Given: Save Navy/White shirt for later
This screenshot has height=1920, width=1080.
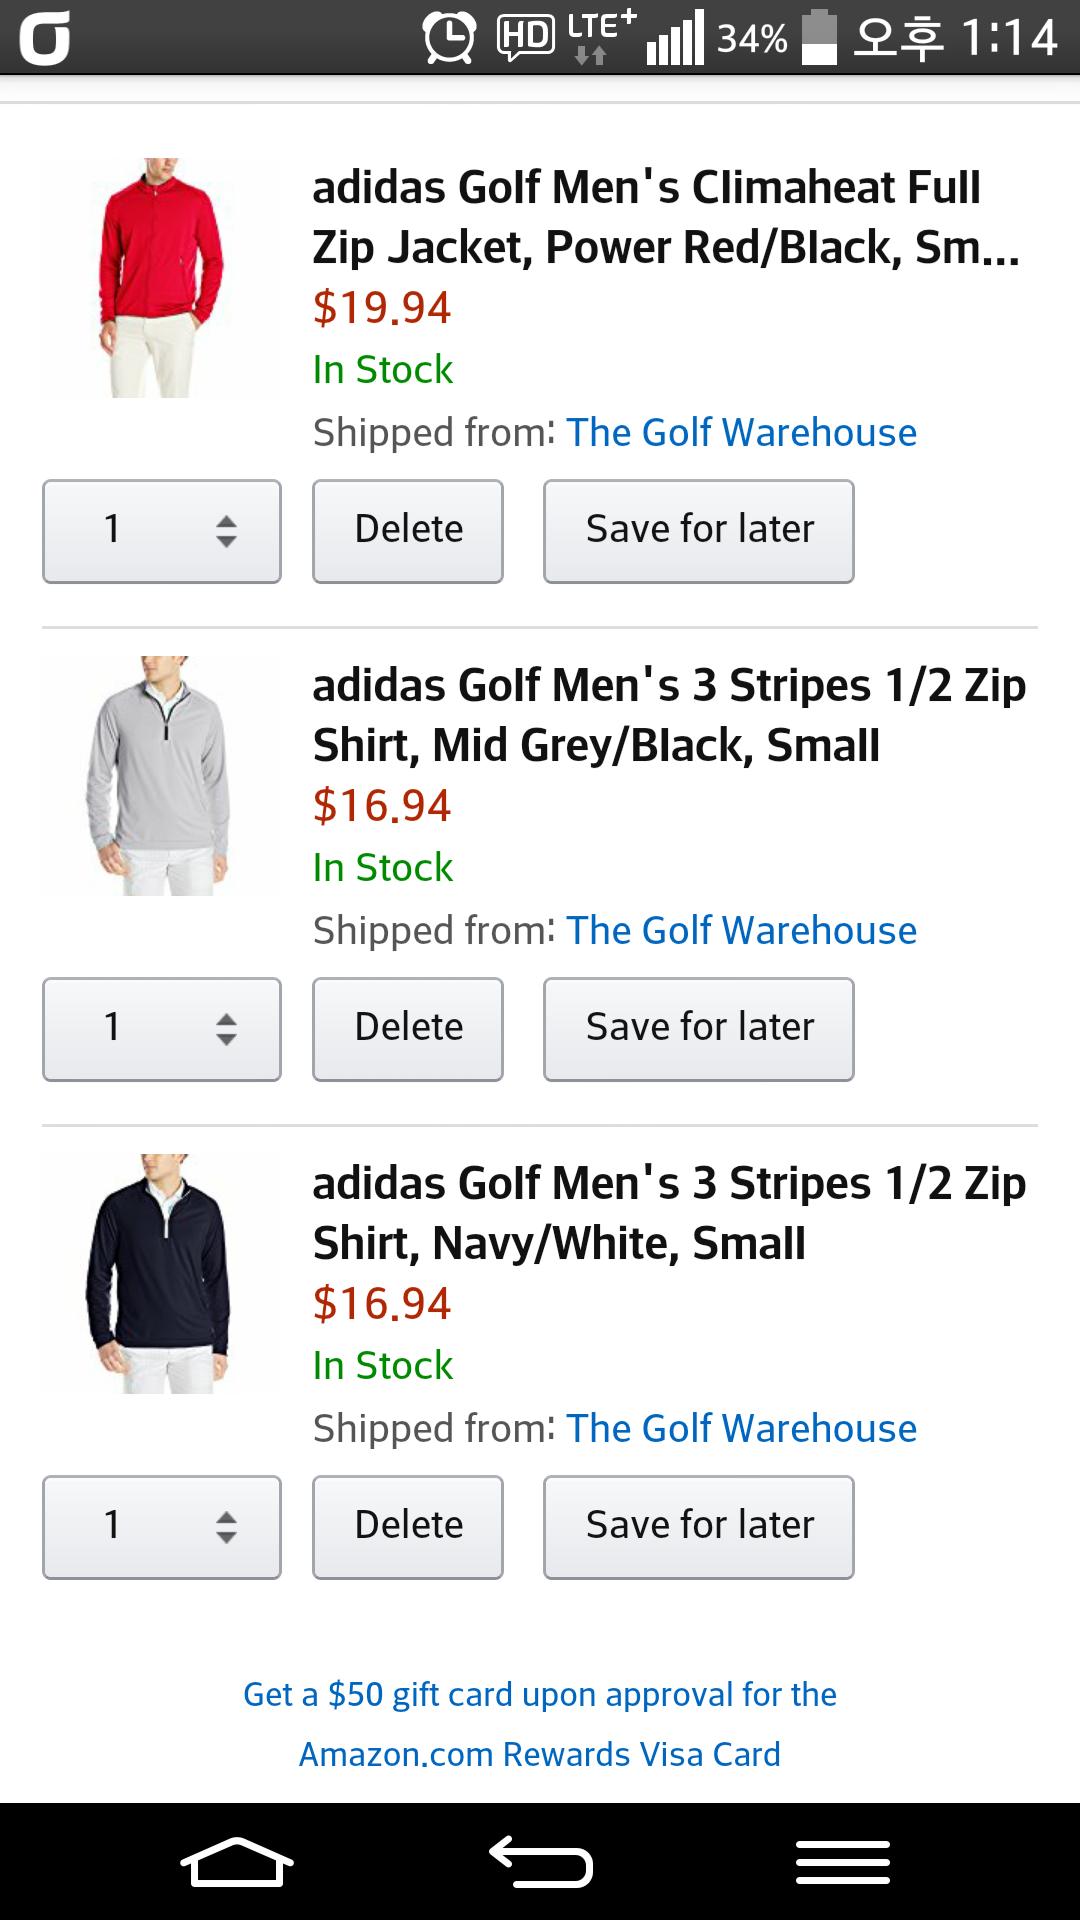Looking at the screenshot, I should [x=699, y=1527].
